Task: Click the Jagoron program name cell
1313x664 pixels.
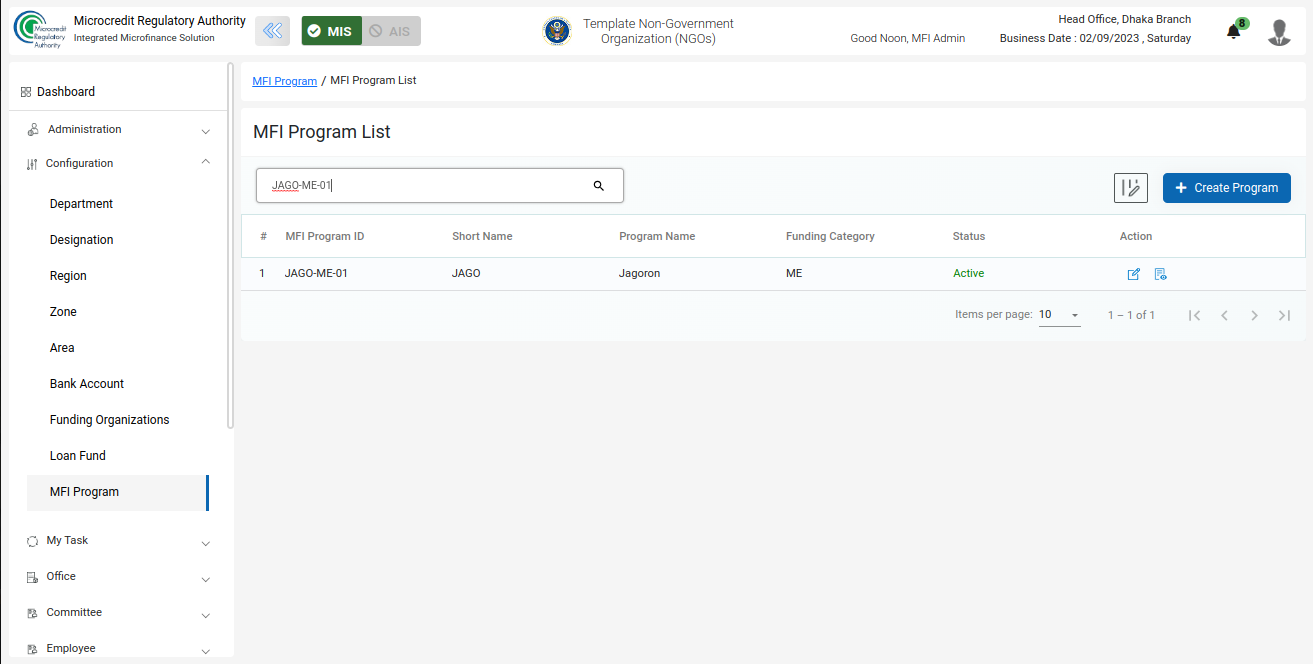Action: coord(640,274)
